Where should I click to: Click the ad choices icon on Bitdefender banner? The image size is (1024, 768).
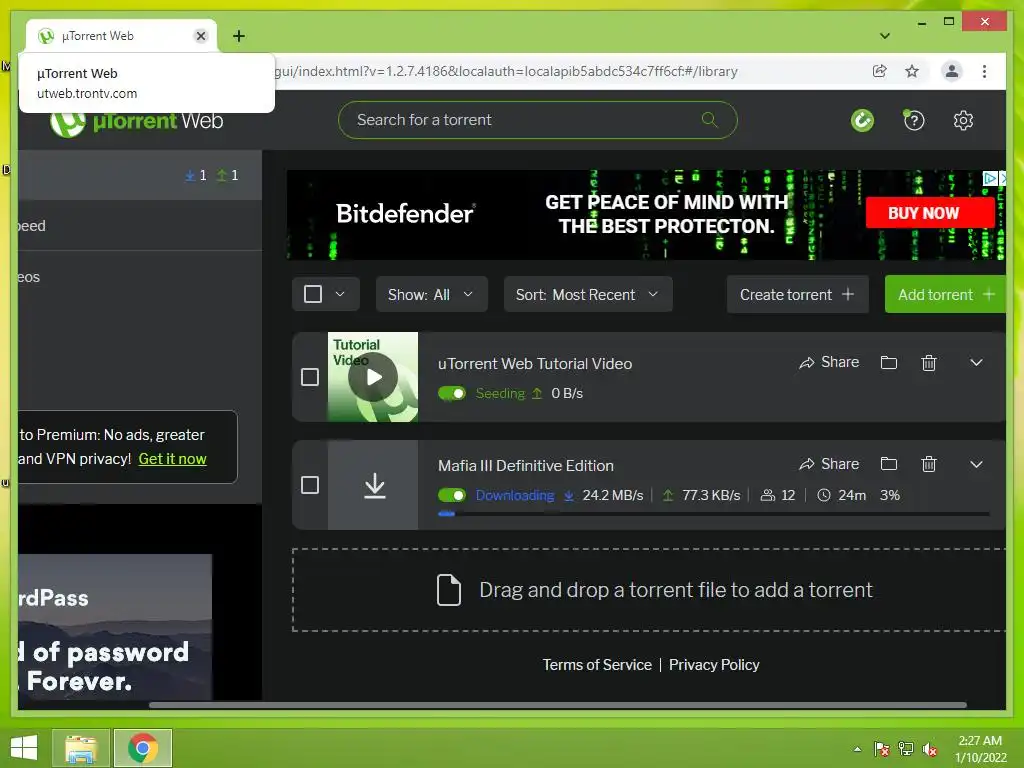pyautogui.click(x=990, y=178)
